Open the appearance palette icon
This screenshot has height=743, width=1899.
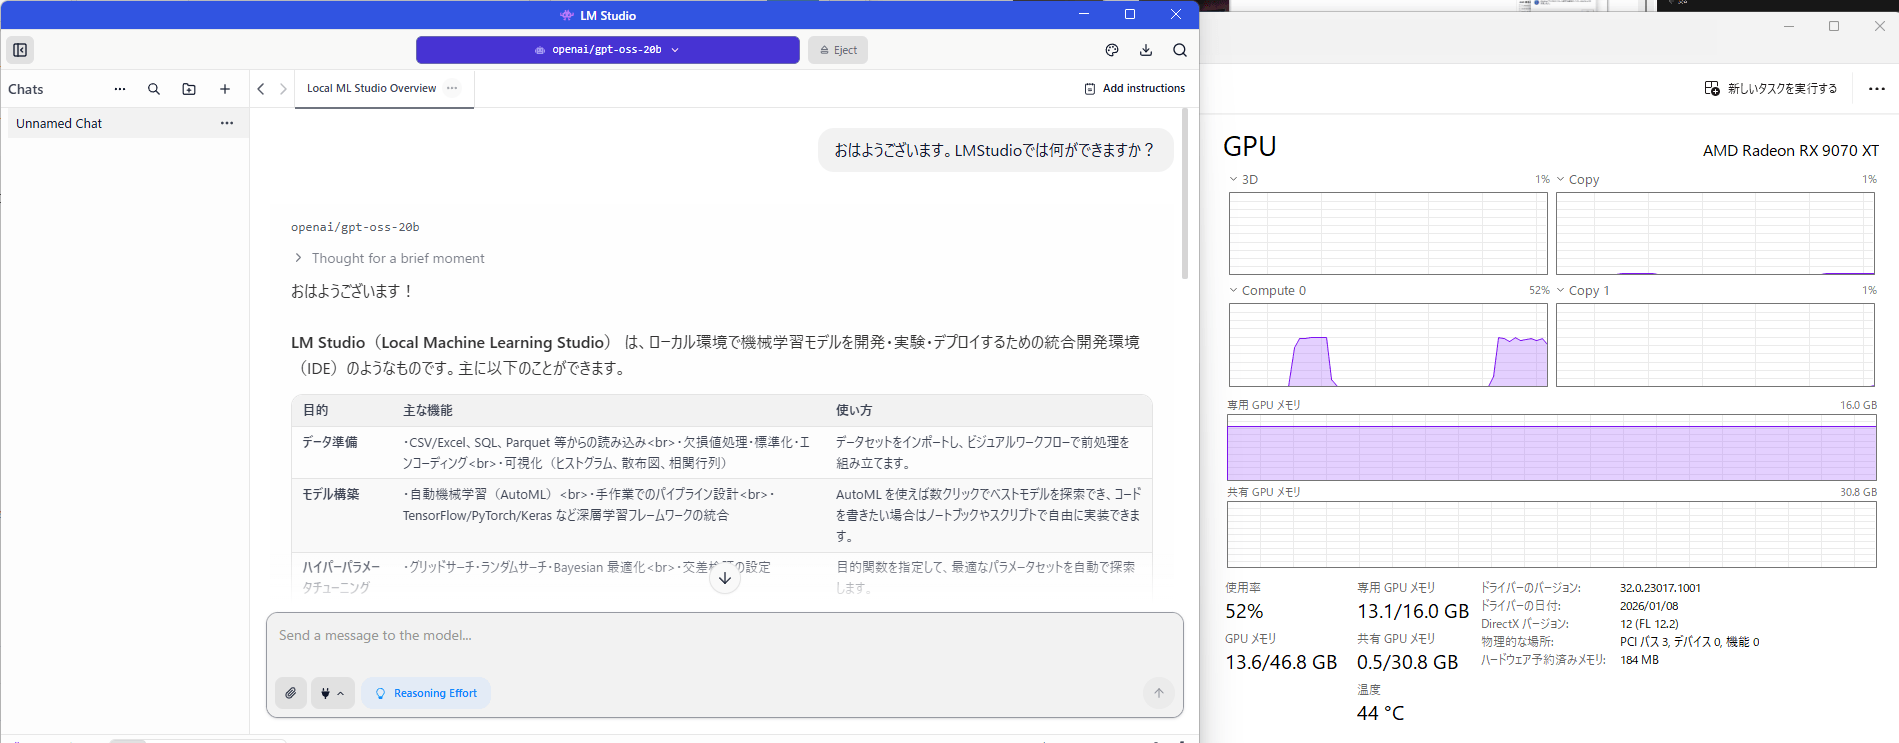[x=1112, y=50]
